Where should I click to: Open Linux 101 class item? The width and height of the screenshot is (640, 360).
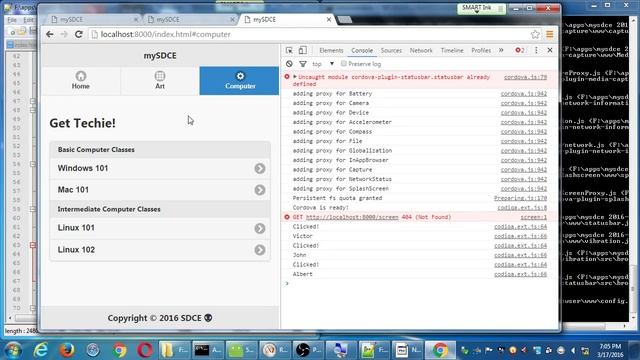160,228
